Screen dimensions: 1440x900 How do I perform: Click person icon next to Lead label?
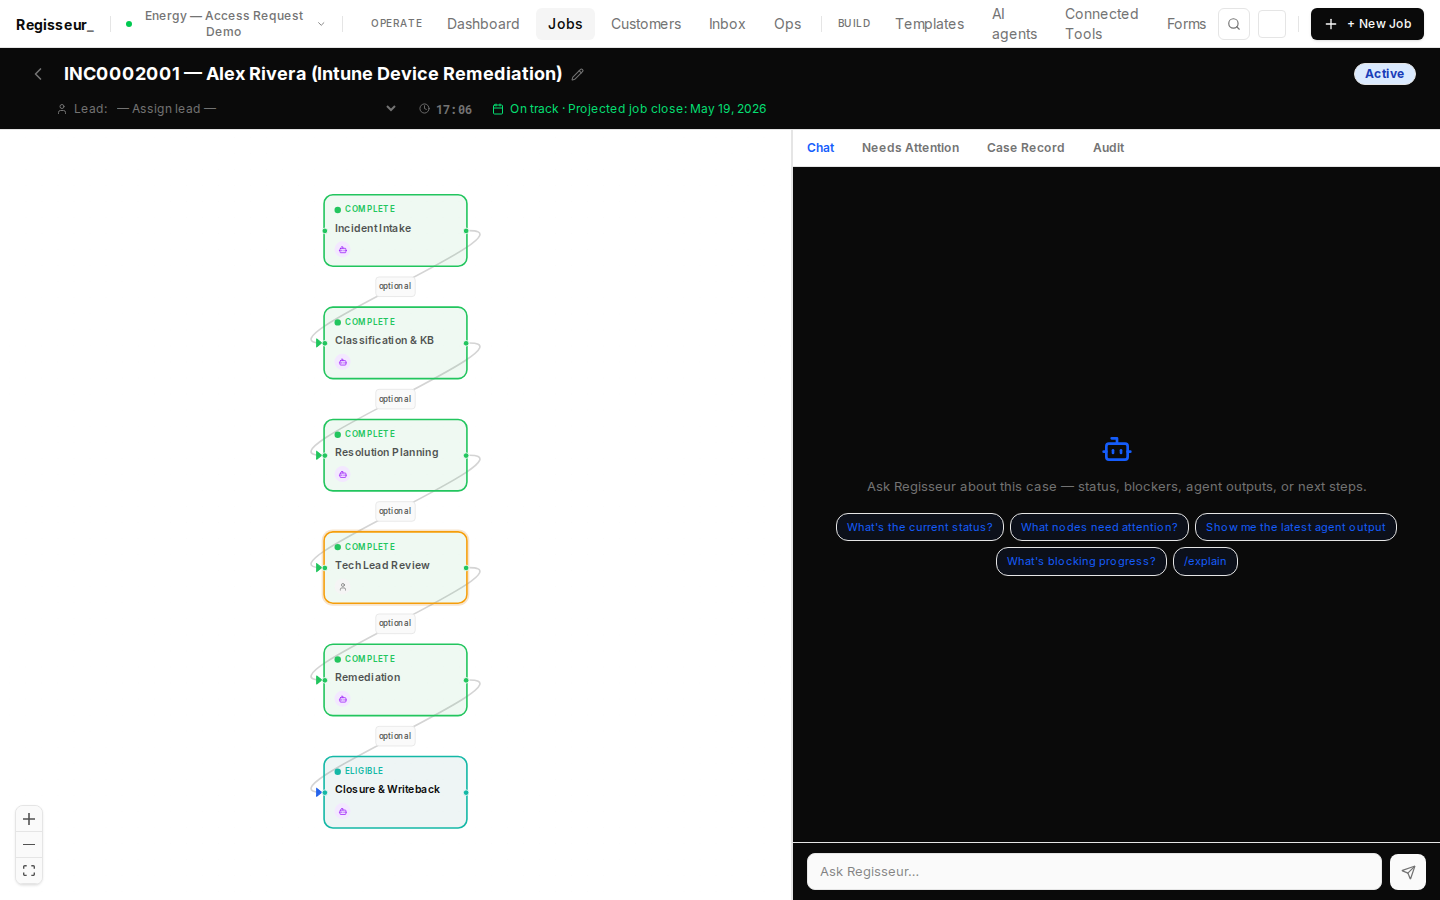coord(62,109)
